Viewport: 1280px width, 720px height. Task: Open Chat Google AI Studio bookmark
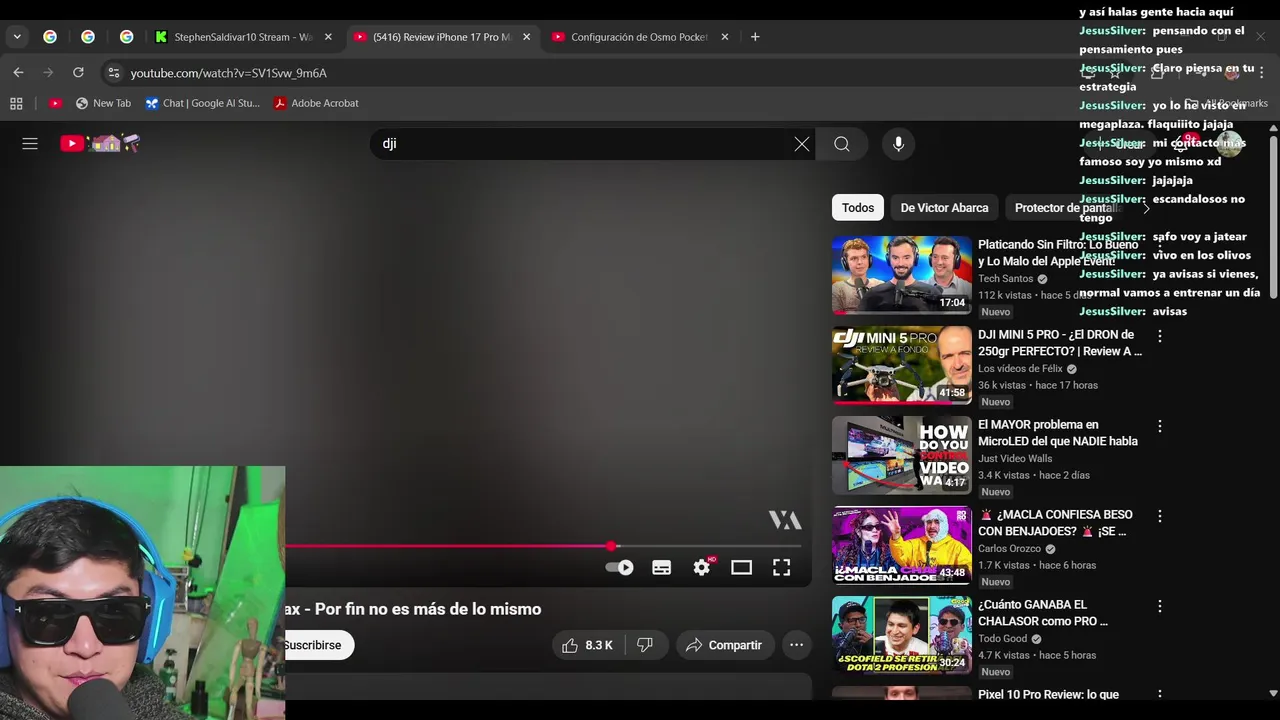tap(202, 103)
